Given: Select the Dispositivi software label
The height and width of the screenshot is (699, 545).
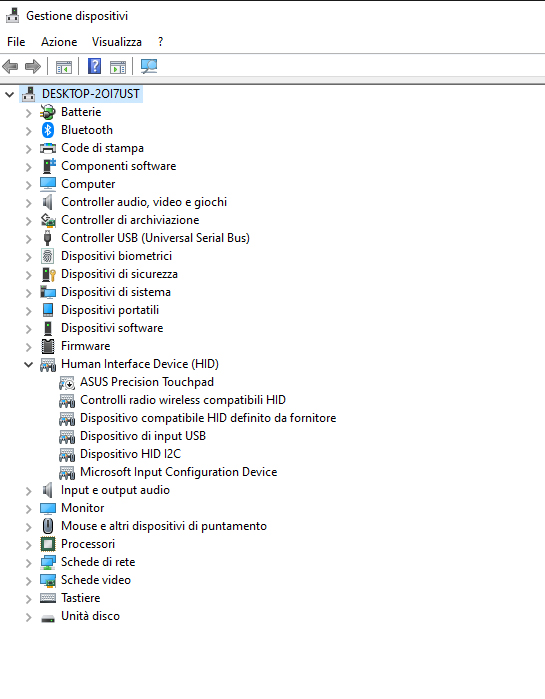Looking at the screenshot, I should pyautogui.click(x=112, y=328).
